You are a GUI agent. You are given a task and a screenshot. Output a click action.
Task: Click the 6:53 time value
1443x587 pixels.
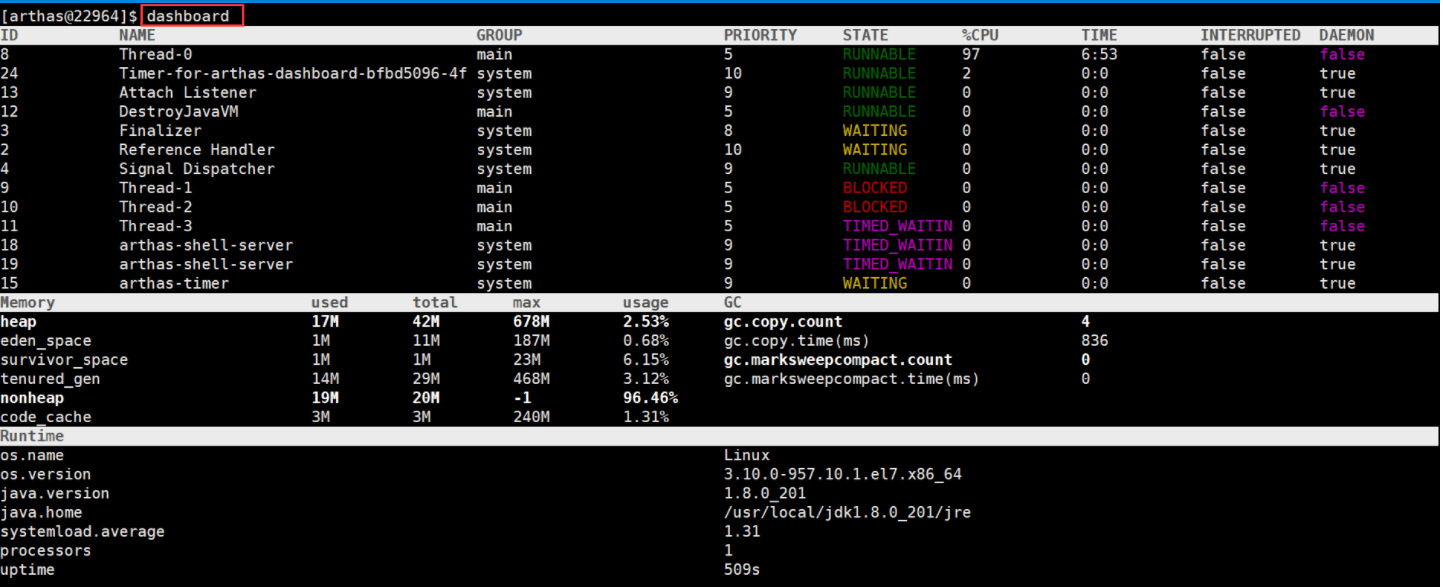click(x=1099, y=54)
